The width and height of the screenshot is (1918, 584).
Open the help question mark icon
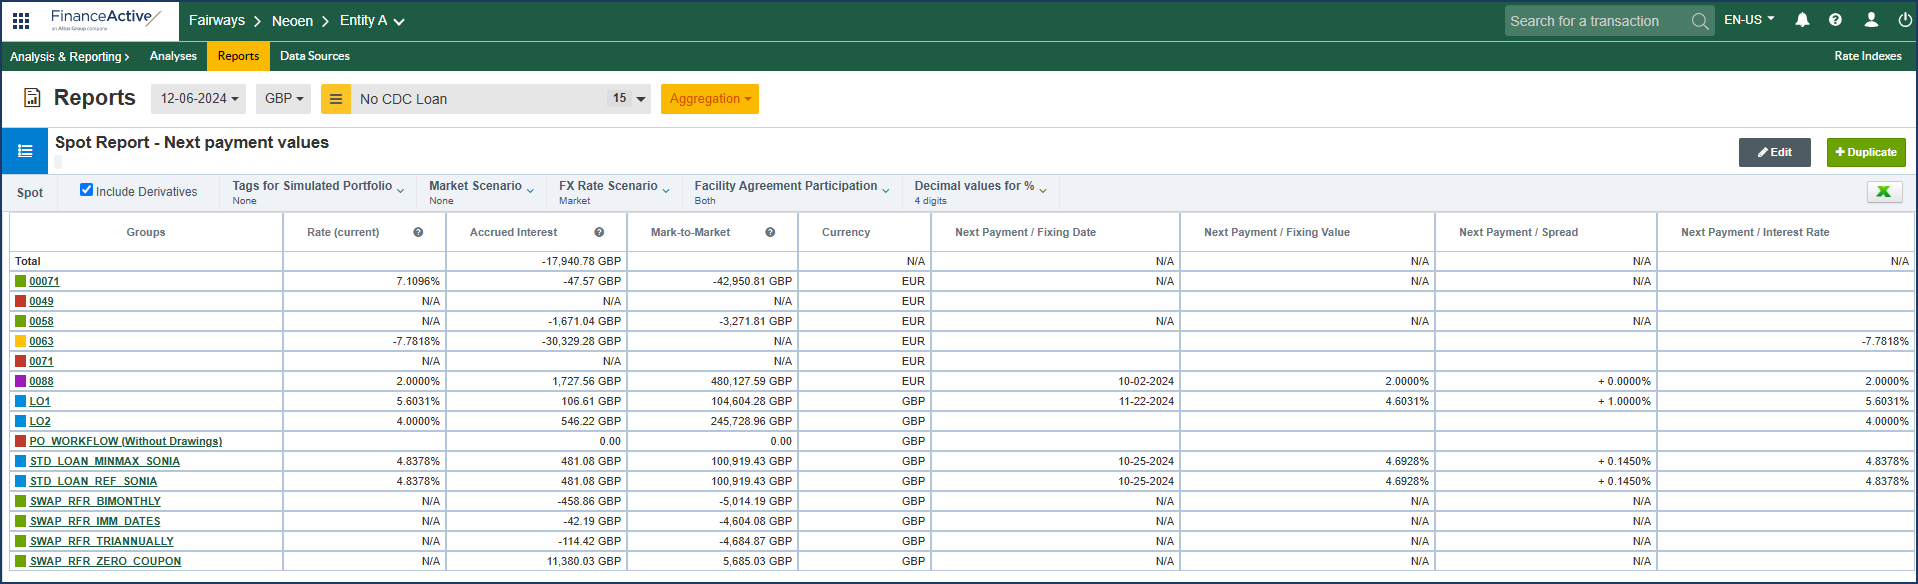[1835, 20]
